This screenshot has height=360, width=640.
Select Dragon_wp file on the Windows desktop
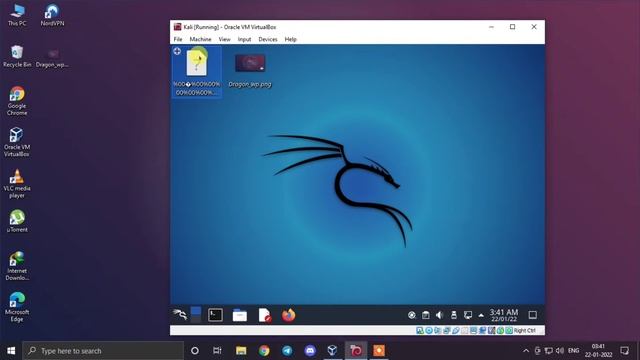coord(52,58)
